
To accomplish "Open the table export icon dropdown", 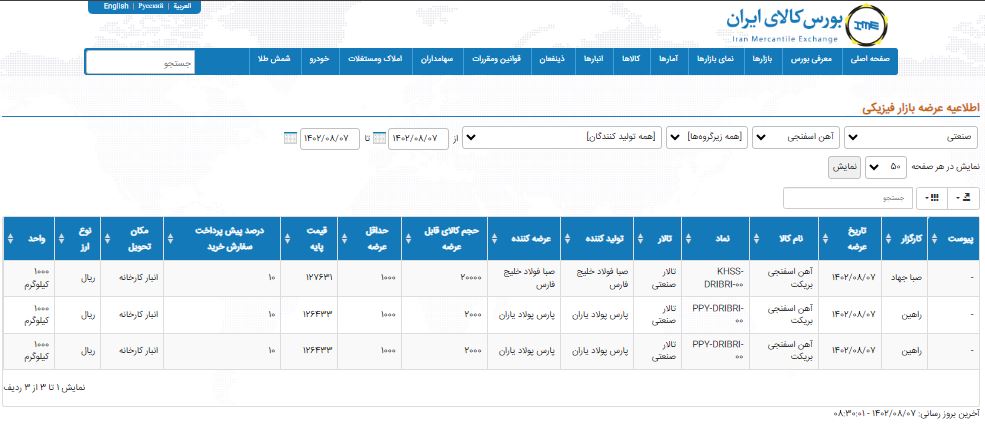I will pyautogui.click(x=964, y=198).
